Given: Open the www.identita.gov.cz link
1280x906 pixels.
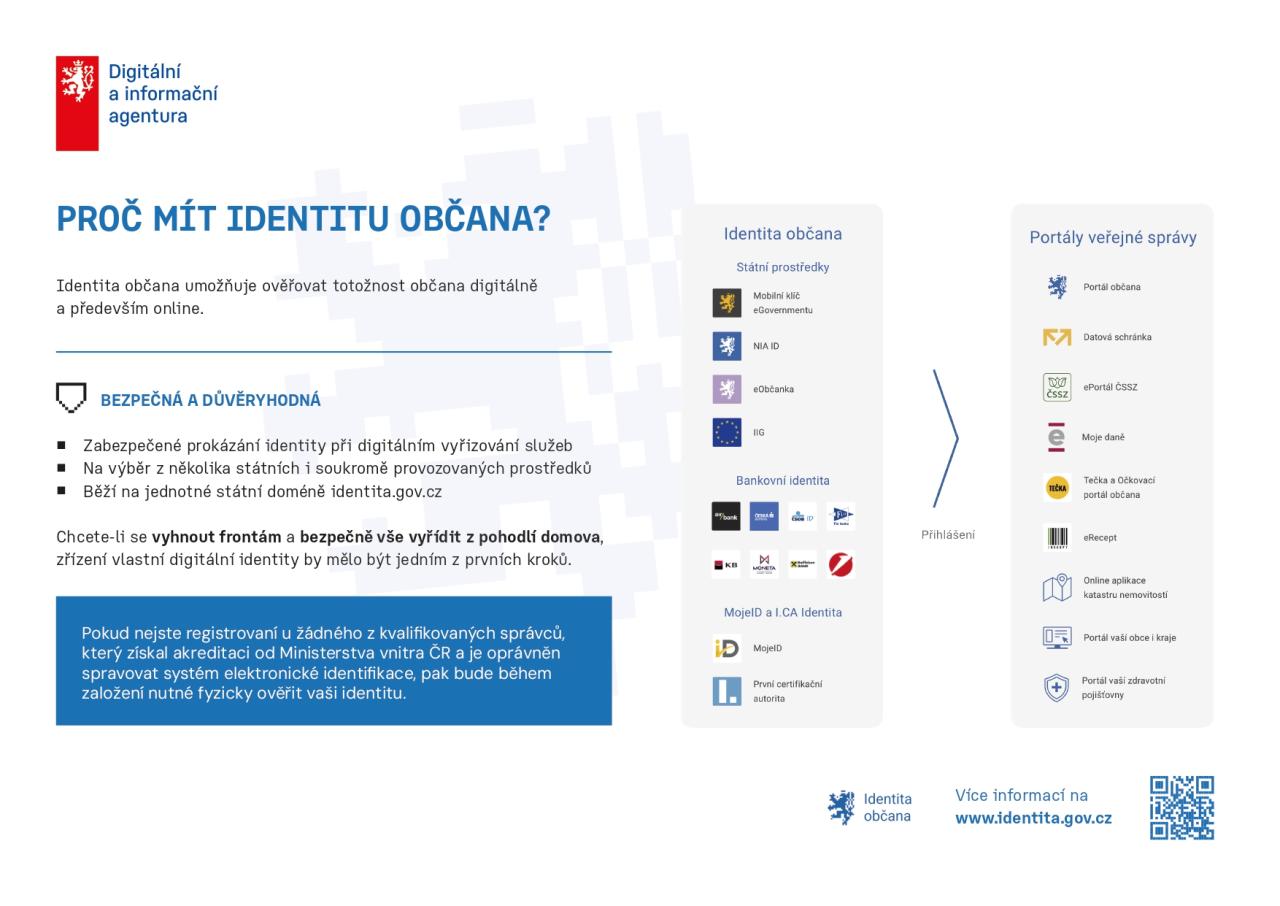Looking at the screenshot, I should 1033,818.
